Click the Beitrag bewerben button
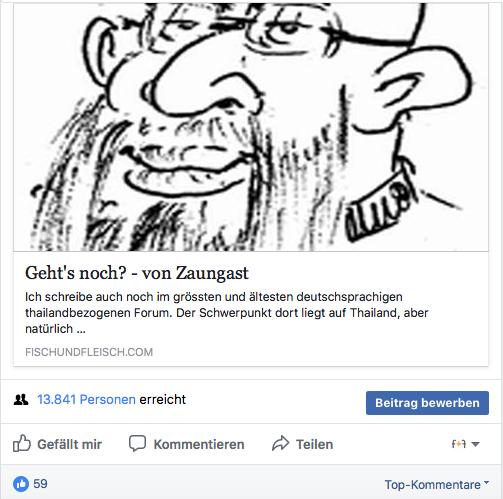Screen dimensions: 503x499 tap(427, 403)
